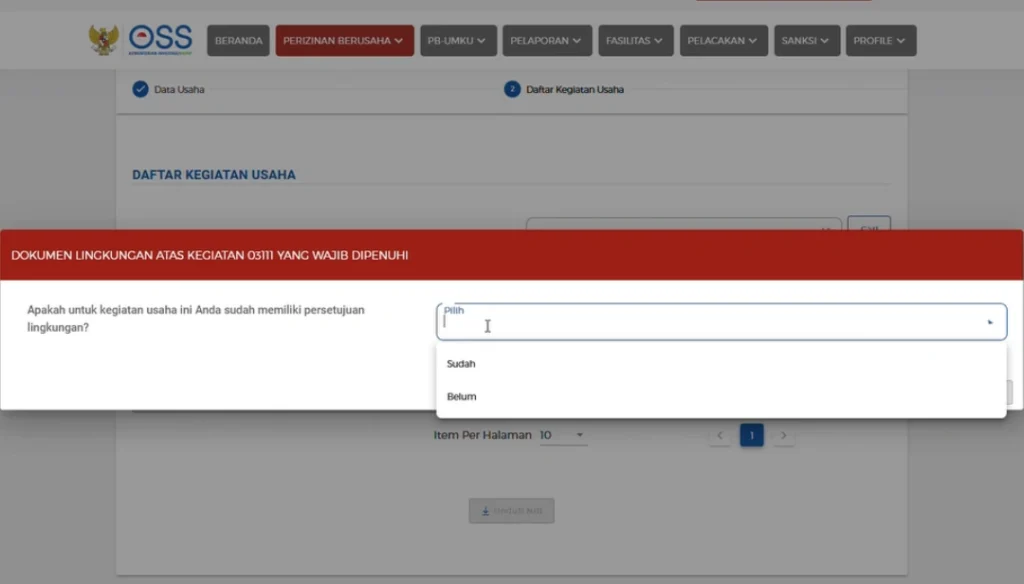Click the Data Usaha checkmark step icon
Screen dimensions: 1024x584
tap(140, 89)
